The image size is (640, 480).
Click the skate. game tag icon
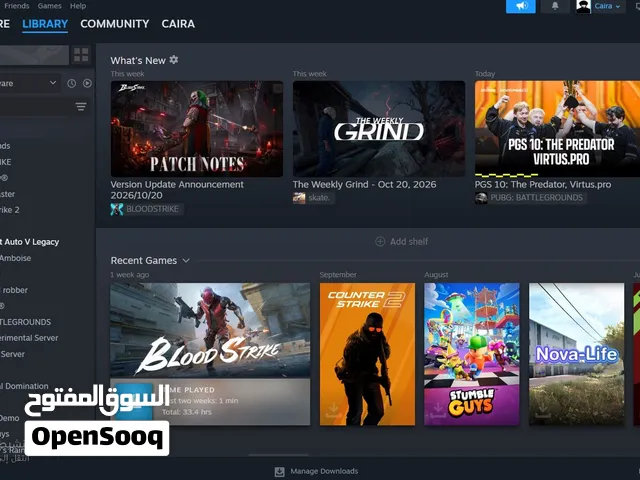coord(299,198)
